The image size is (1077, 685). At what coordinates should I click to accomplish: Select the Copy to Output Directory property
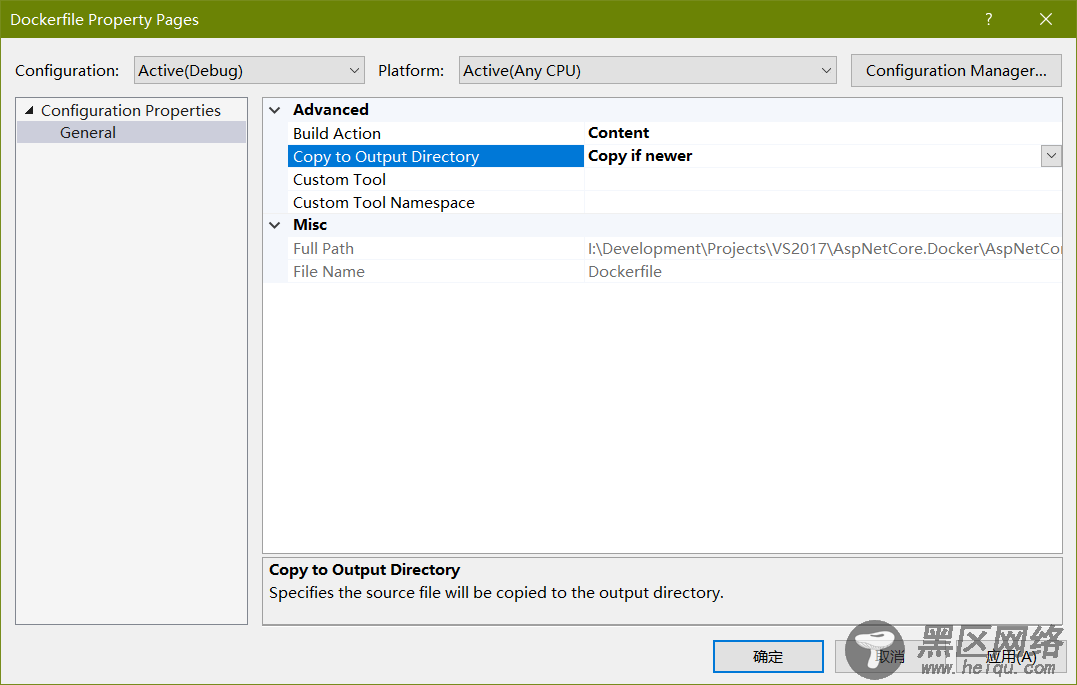435,156
